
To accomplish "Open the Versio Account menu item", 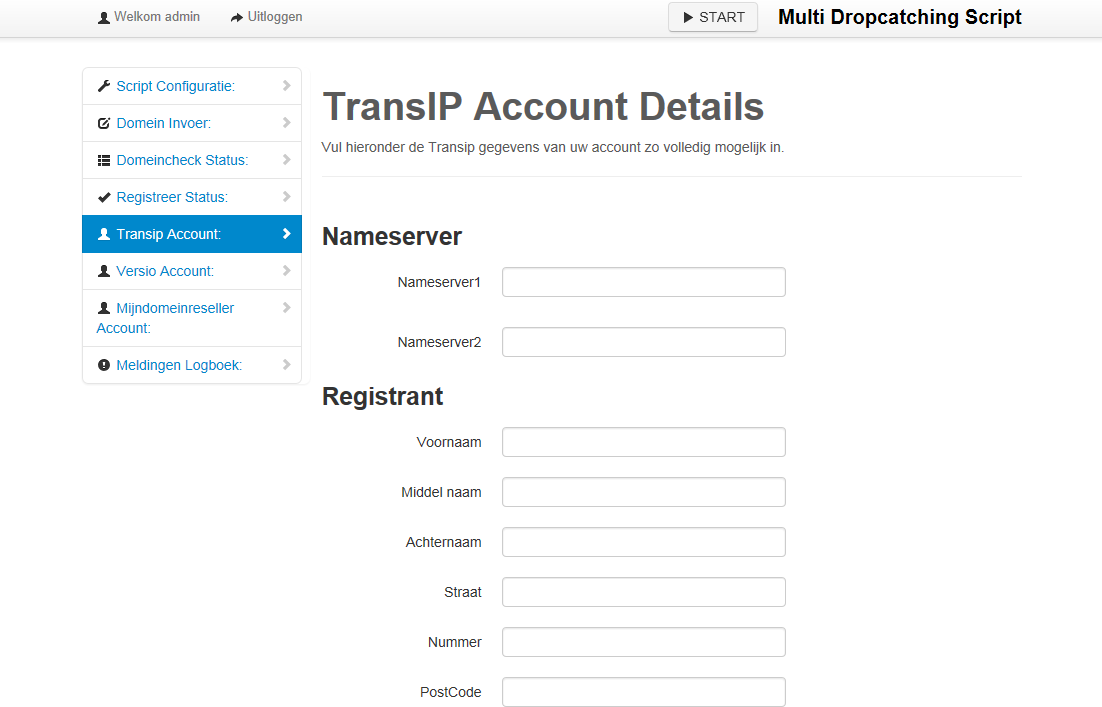I will coord(165,271).
